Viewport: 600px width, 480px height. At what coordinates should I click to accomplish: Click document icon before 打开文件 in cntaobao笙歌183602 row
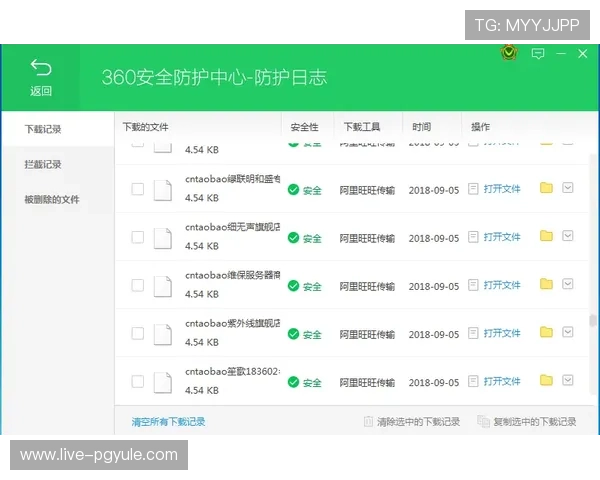click(x=473, y=381)
